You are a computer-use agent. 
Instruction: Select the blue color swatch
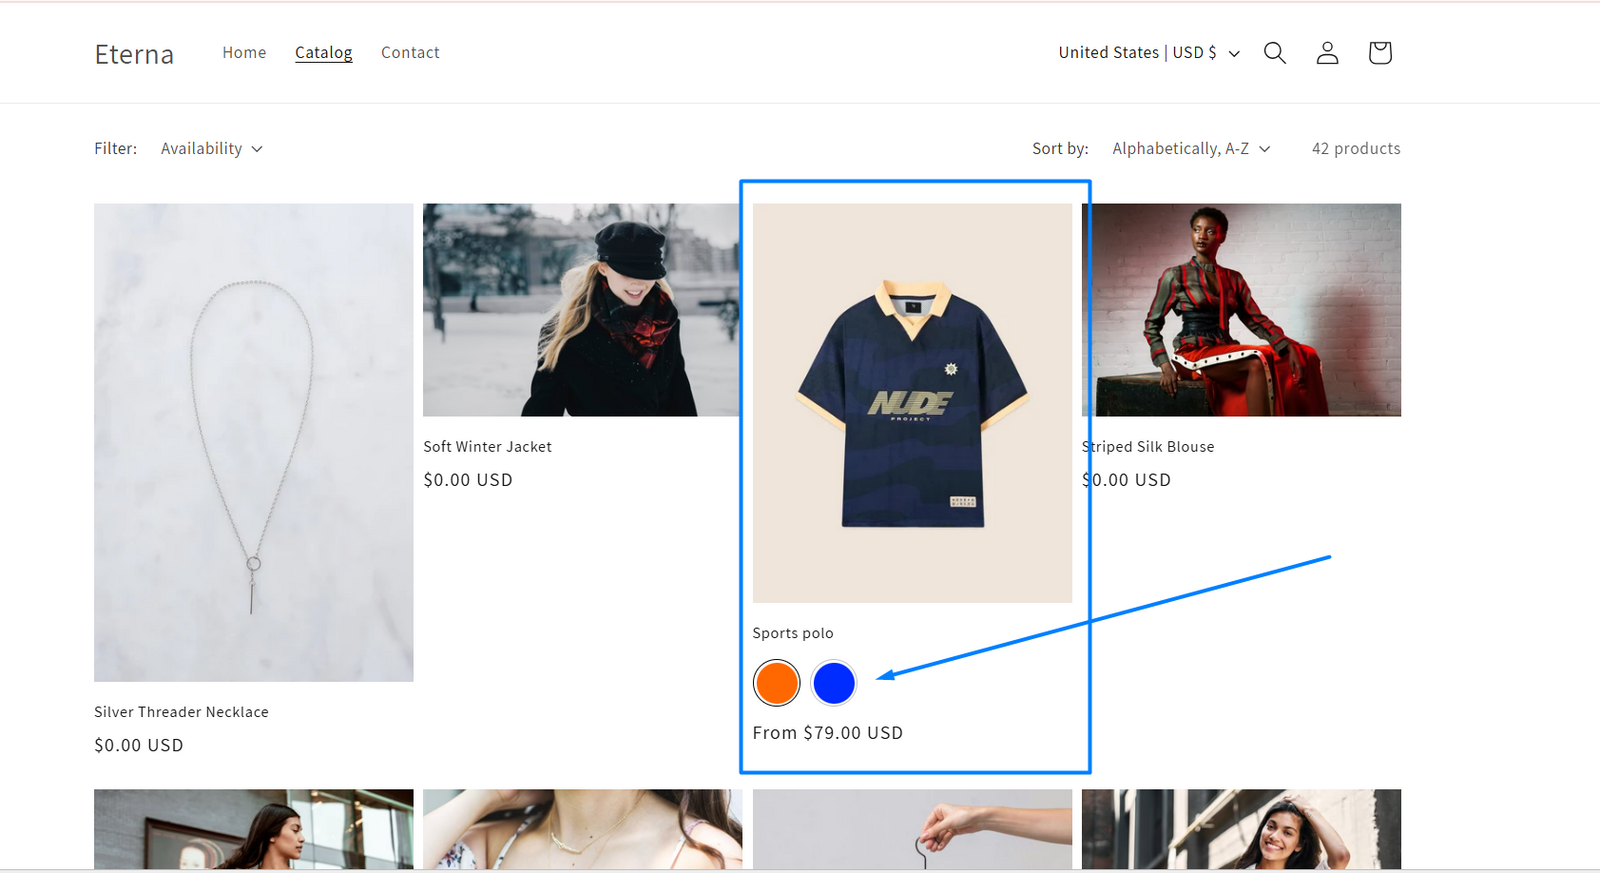834,683
